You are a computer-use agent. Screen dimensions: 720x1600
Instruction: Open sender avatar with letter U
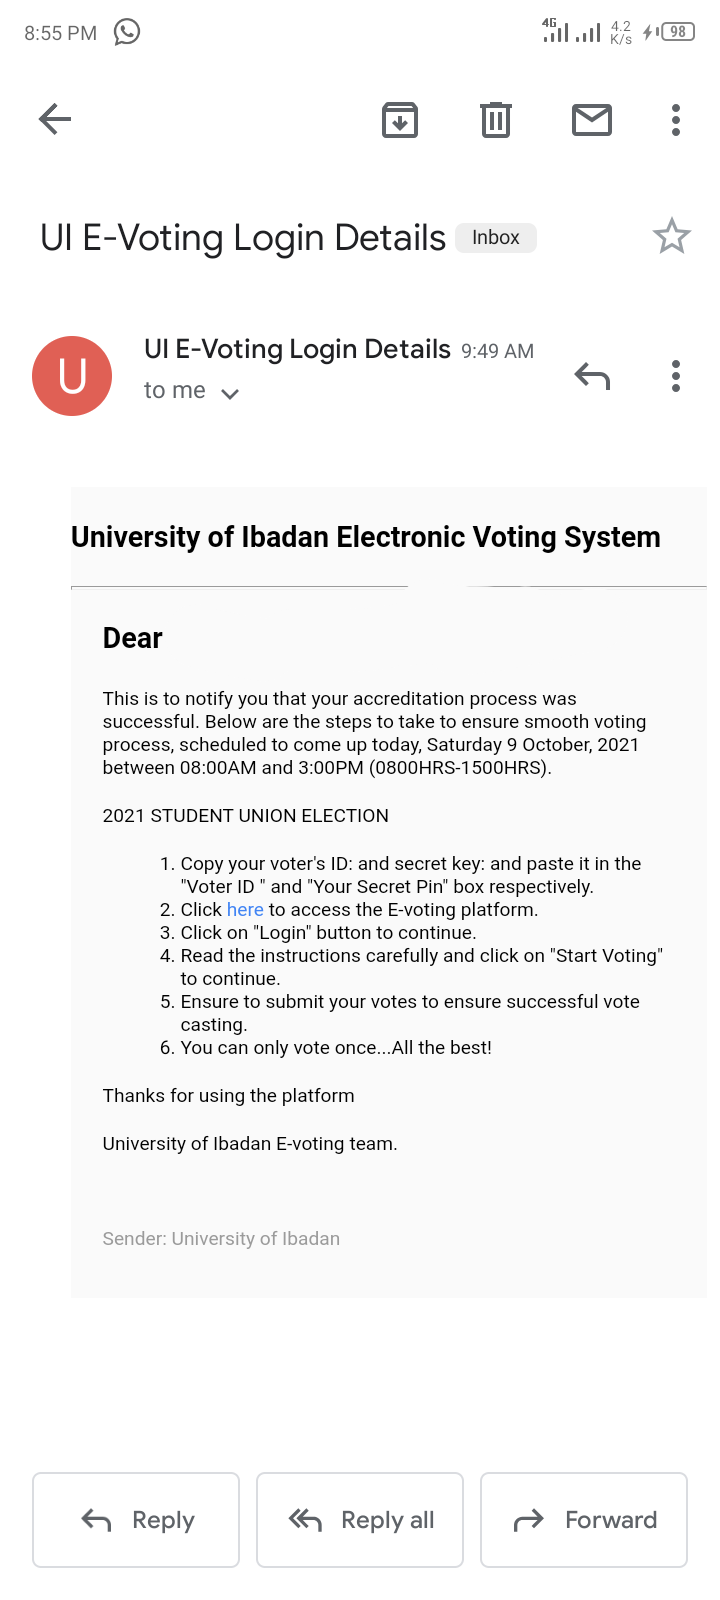[x=72, y=376]
